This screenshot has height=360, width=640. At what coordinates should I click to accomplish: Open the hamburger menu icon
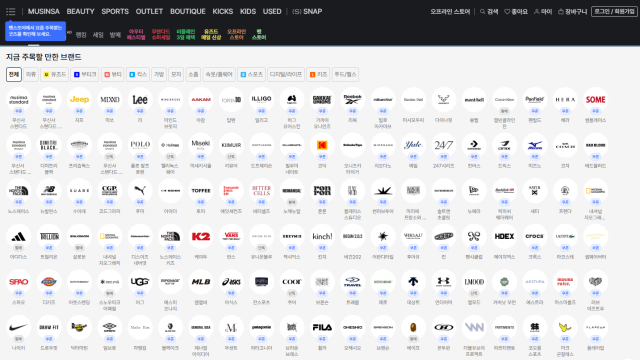point(11,11)
